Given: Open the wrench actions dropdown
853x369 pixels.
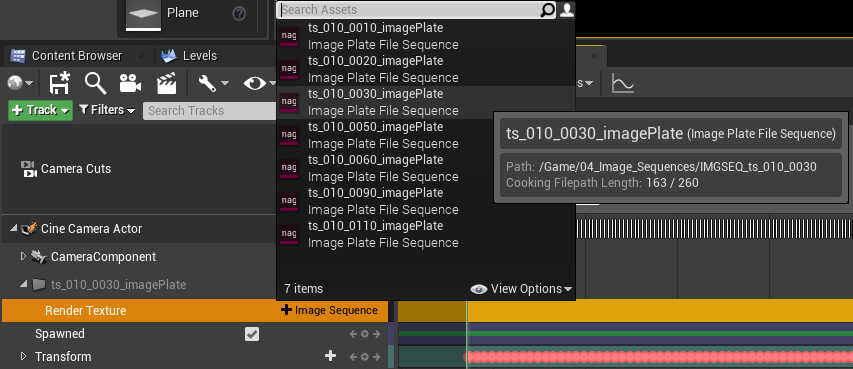Looking at the screenshot, I should point(213,83).
